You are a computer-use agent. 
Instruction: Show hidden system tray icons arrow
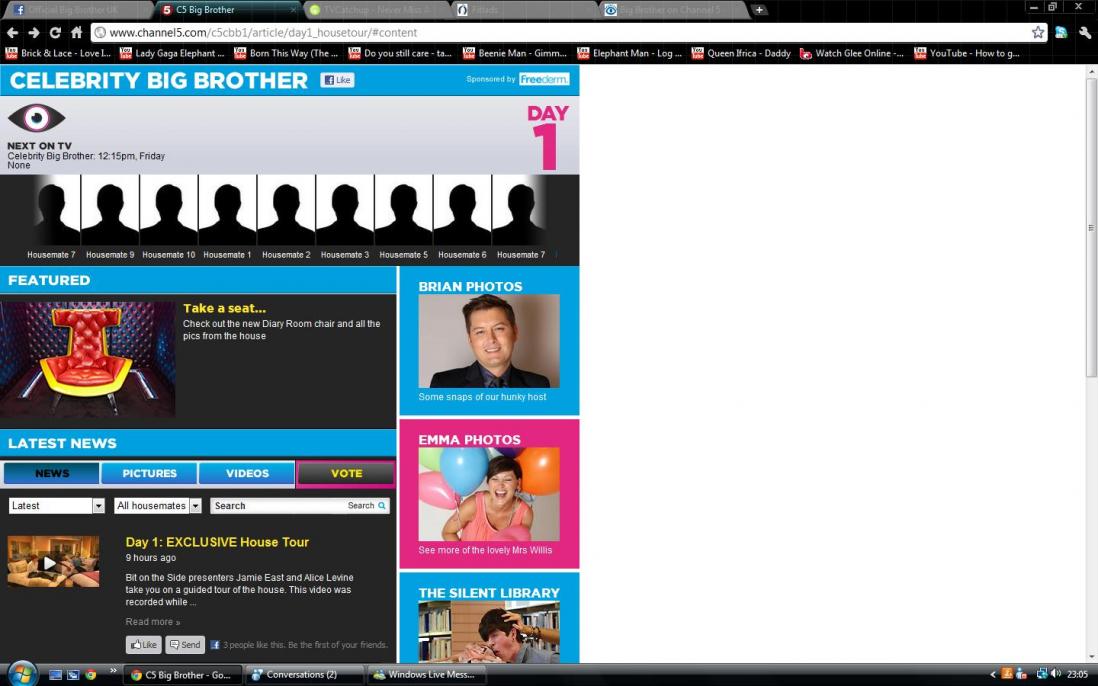point(993,674)
